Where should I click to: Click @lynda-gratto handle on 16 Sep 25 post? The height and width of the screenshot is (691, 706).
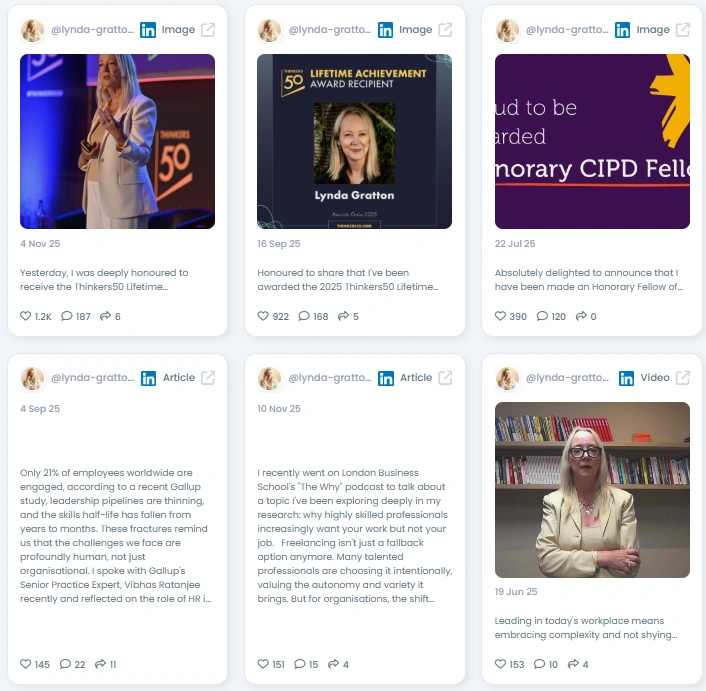pos(330,30)
